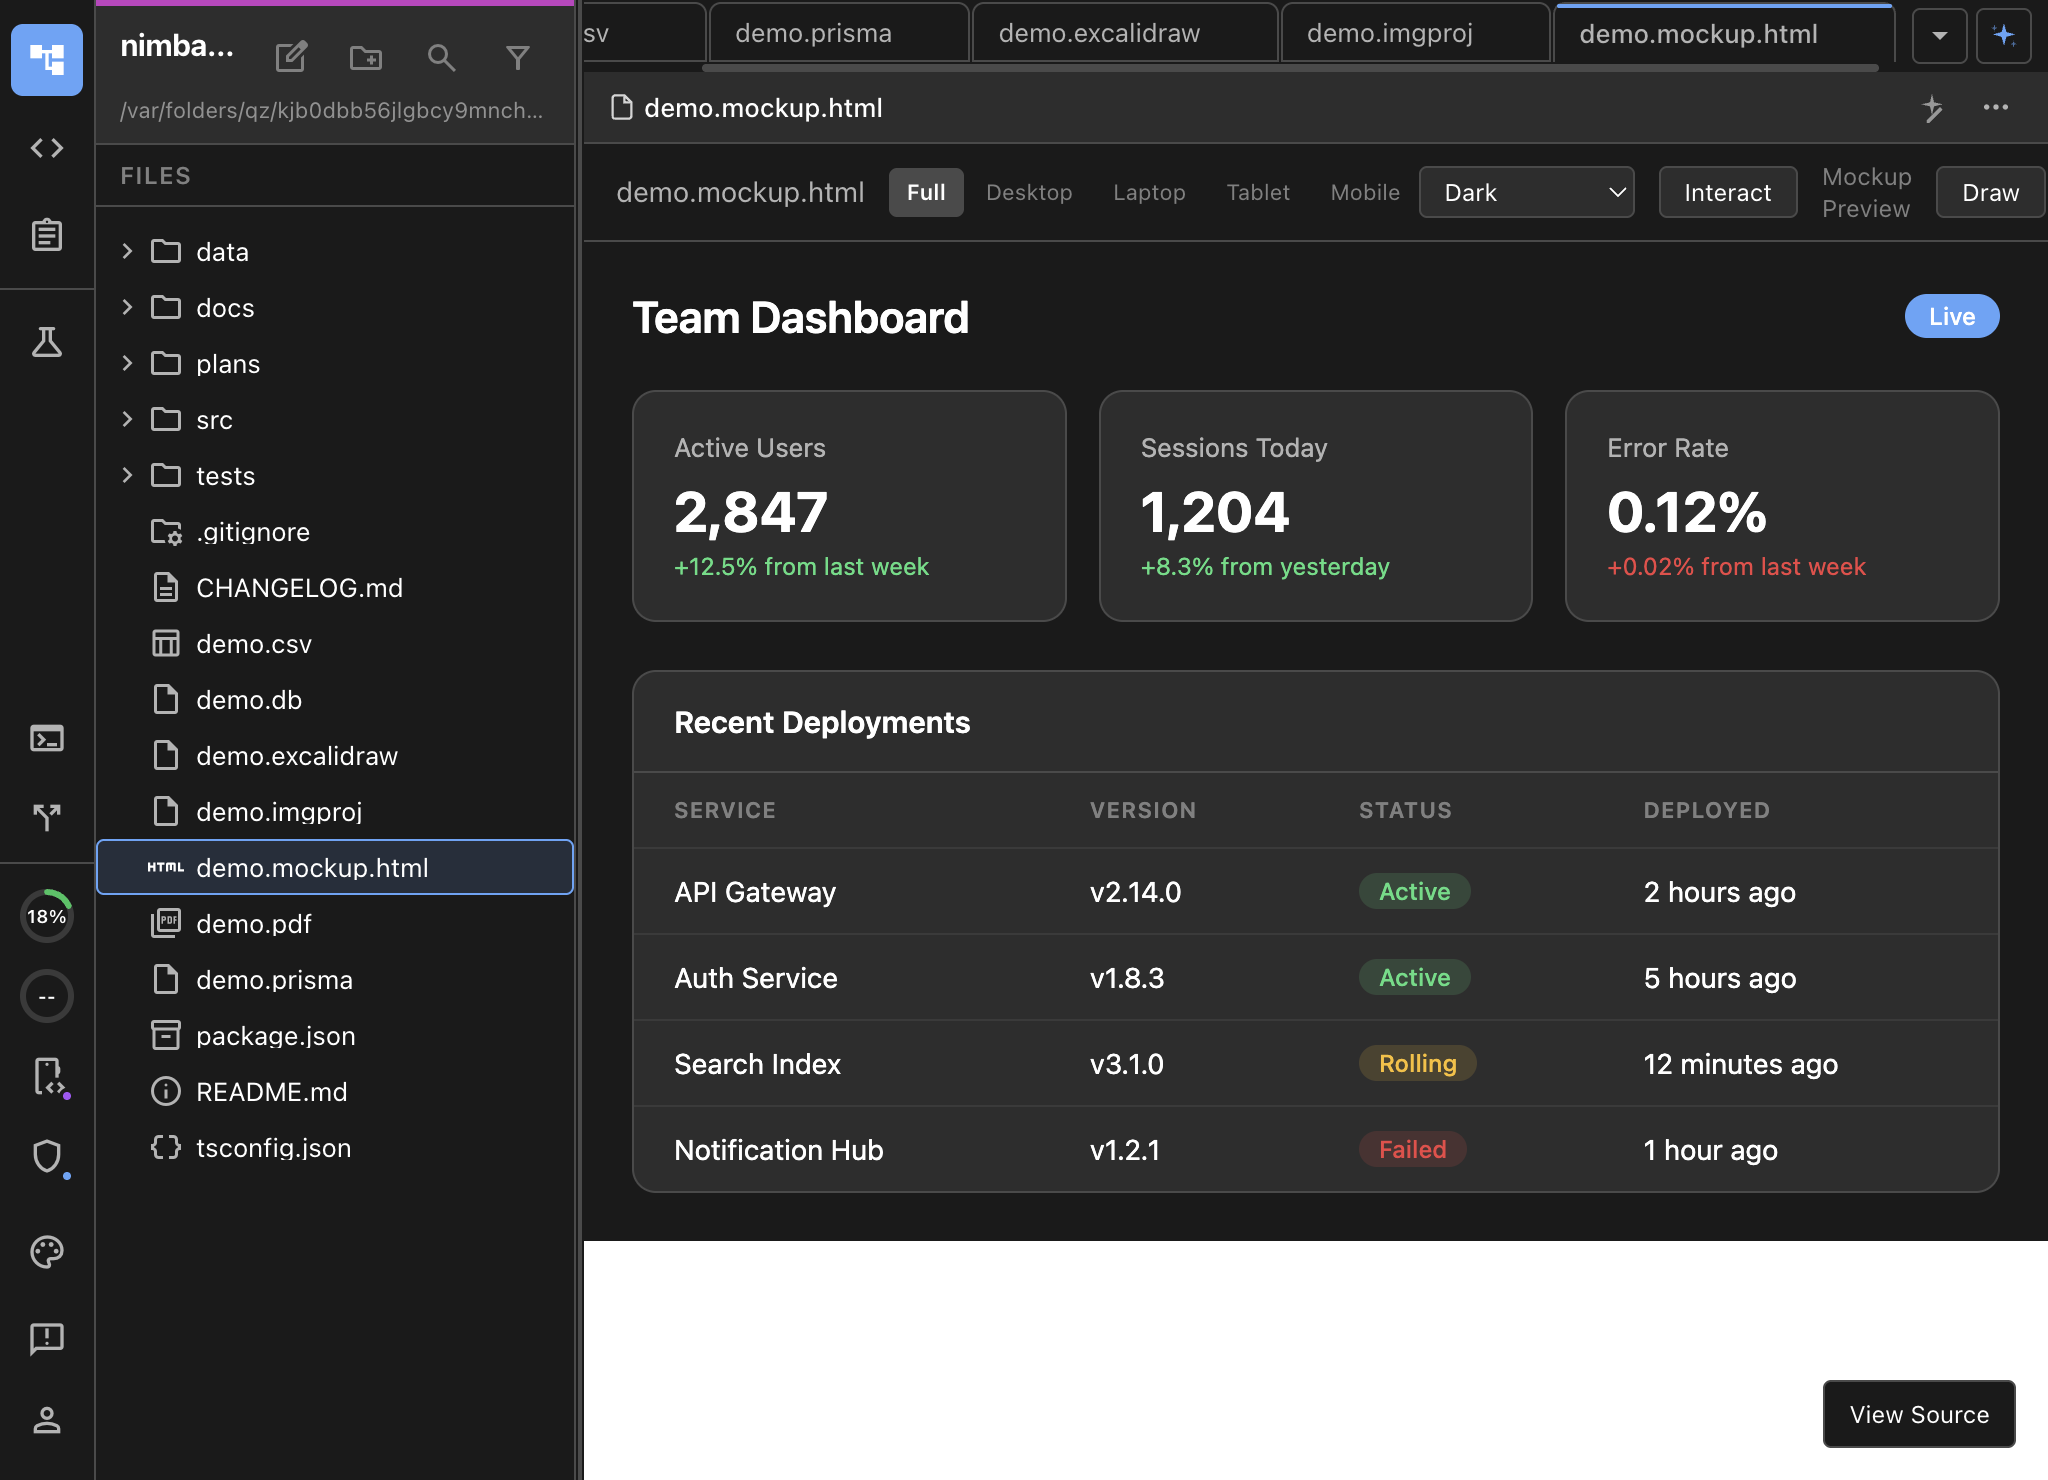Open the terminal panel in the sidebar

tap(46, 738)
